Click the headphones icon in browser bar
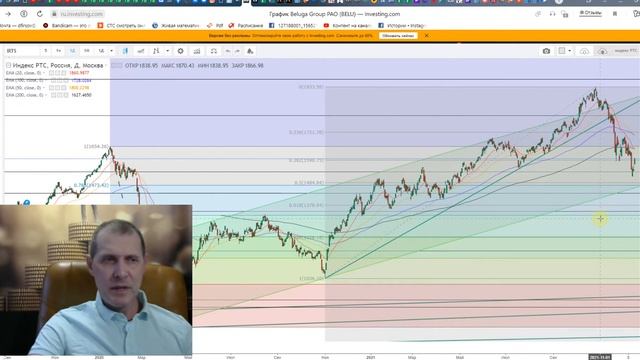640x360 pixels. [552, 14]
